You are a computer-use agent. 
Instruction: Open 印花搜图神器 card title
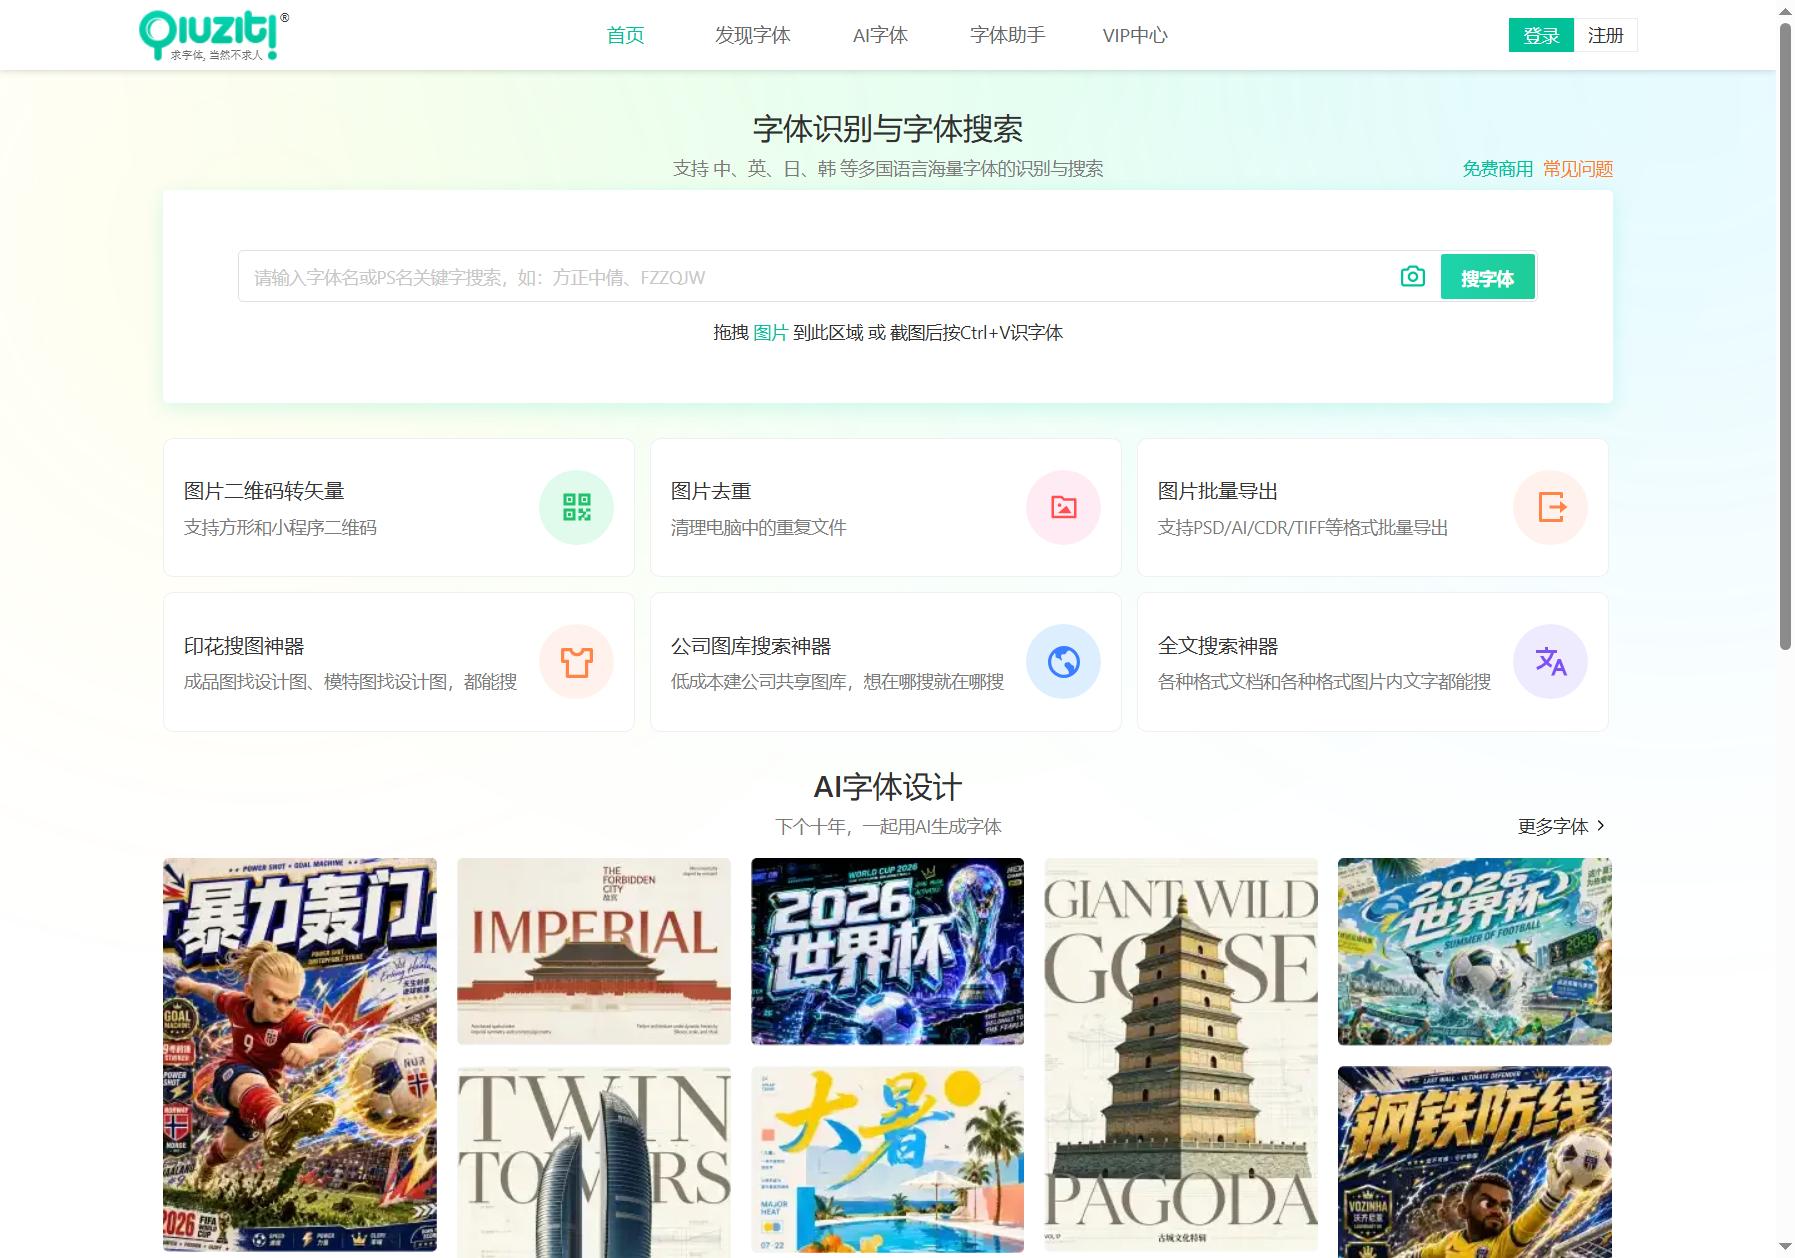click(244, 646)
